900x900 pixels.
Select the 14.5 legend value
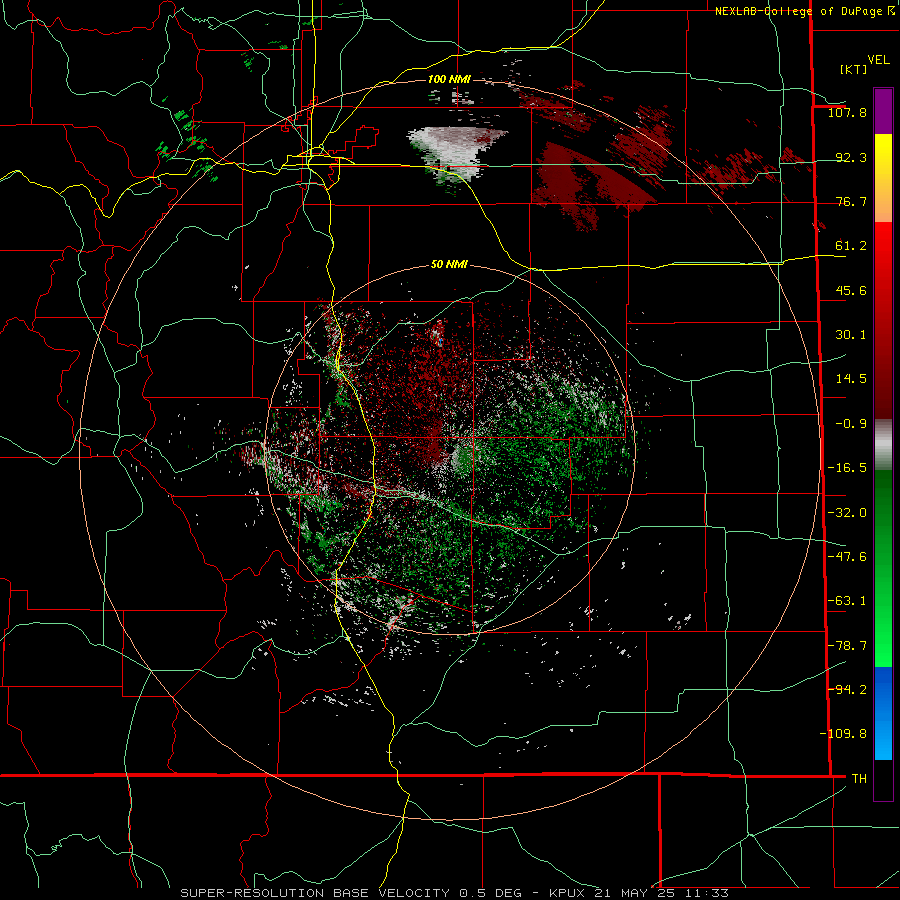(851, 379)
